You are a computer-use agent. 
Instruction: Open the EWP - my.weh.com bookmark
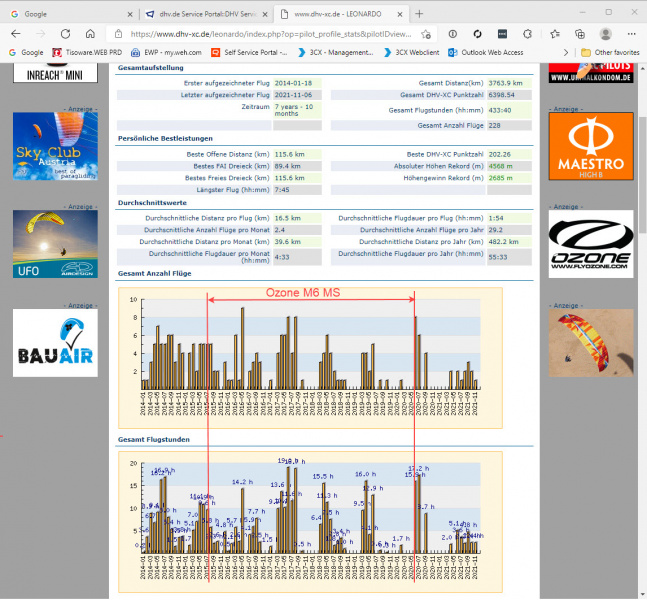pyautogui.click(x=166, y=52)
